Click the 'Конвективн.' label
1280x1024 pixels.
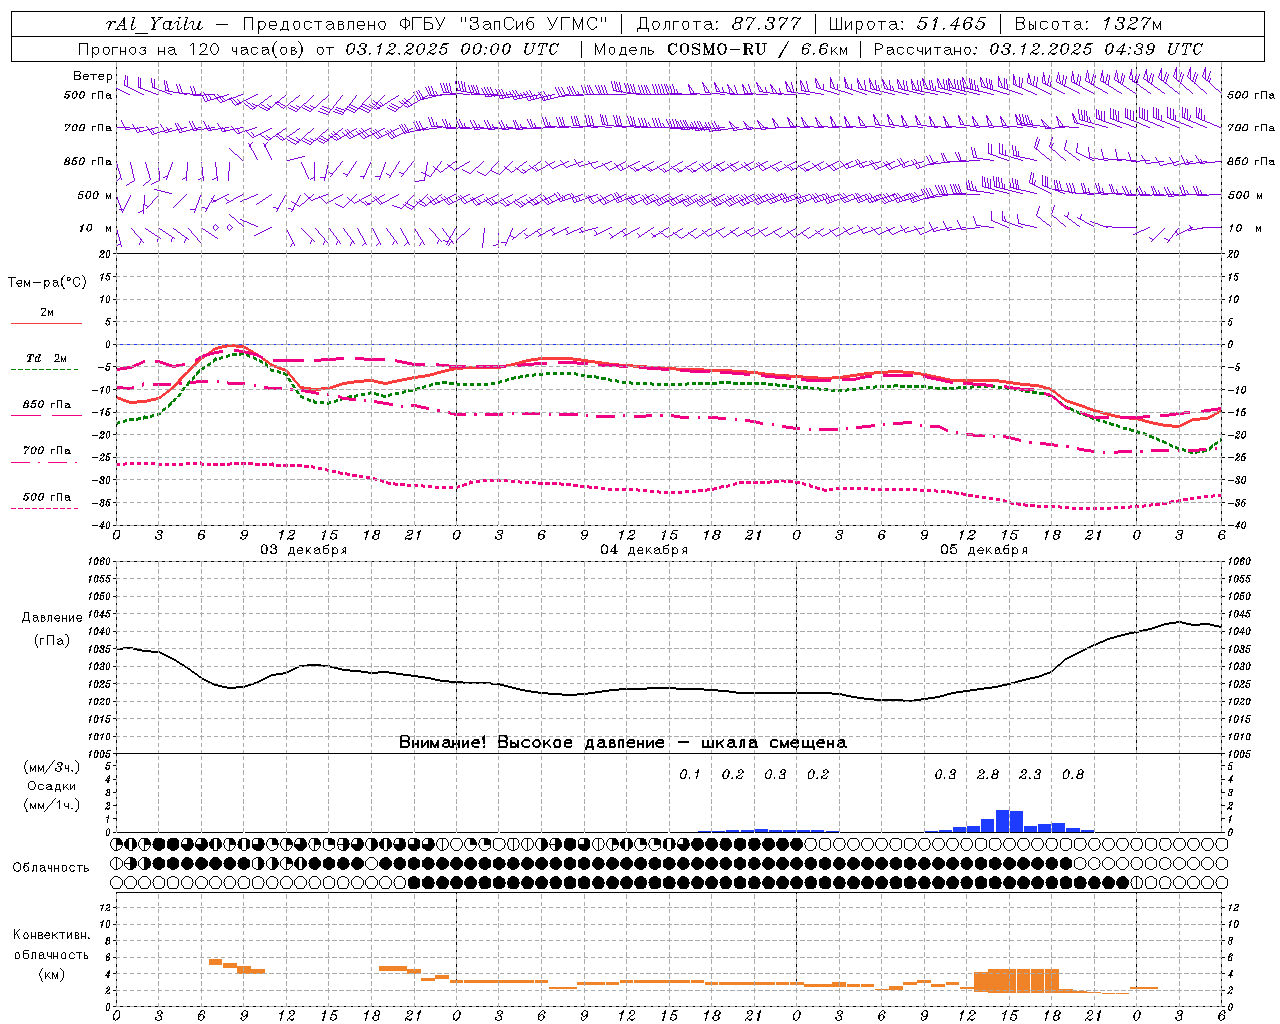(51, 935)
